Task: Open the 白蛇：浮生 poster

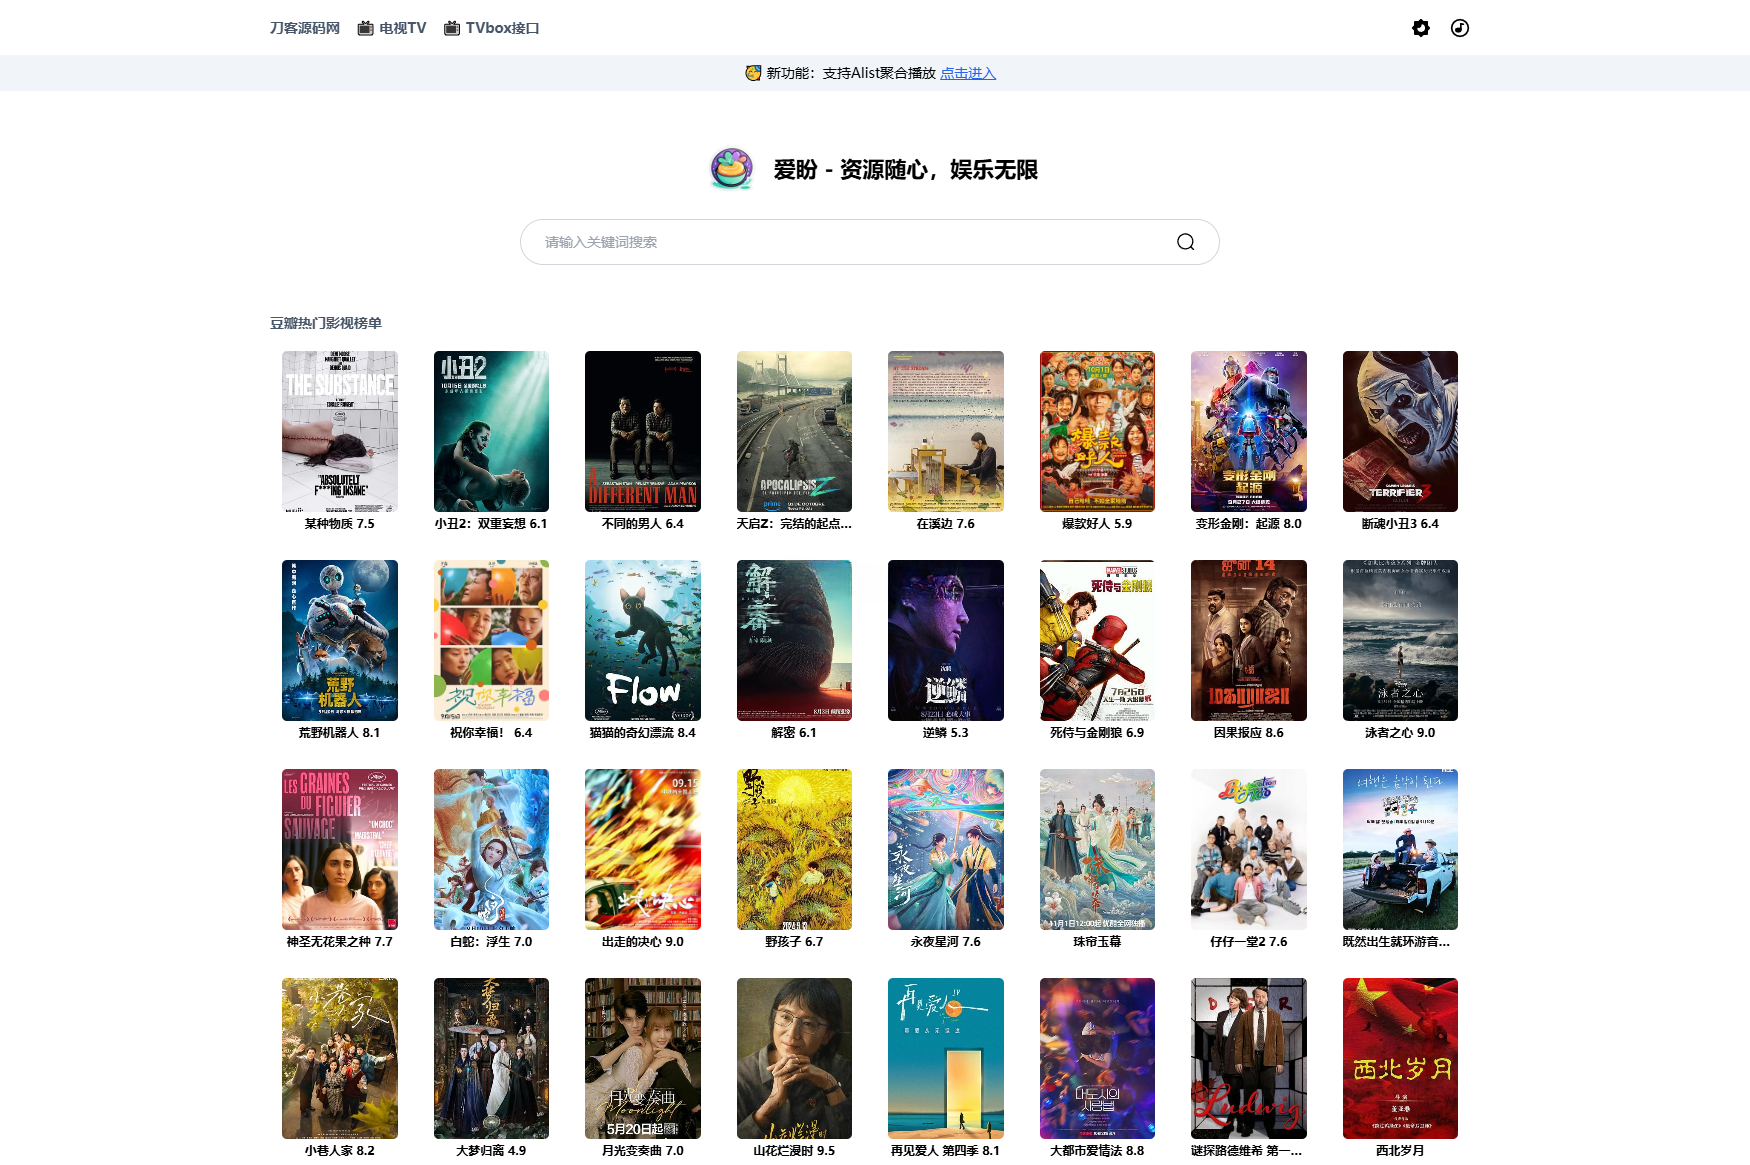Action: 491,849
